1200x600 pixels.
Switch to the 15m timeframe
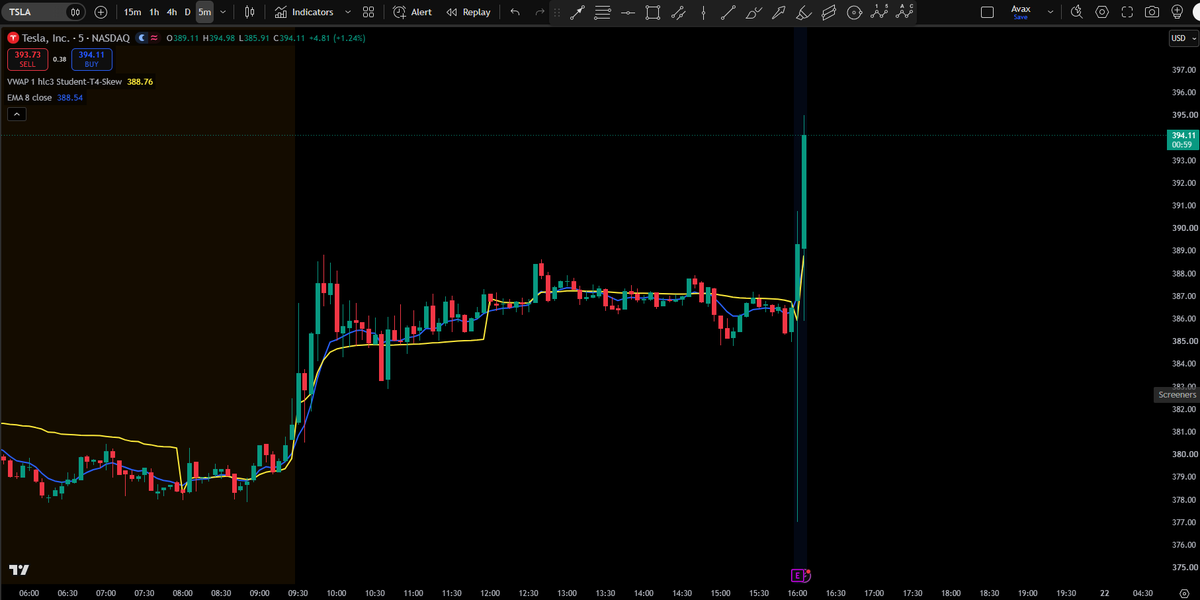coord(132,12)
